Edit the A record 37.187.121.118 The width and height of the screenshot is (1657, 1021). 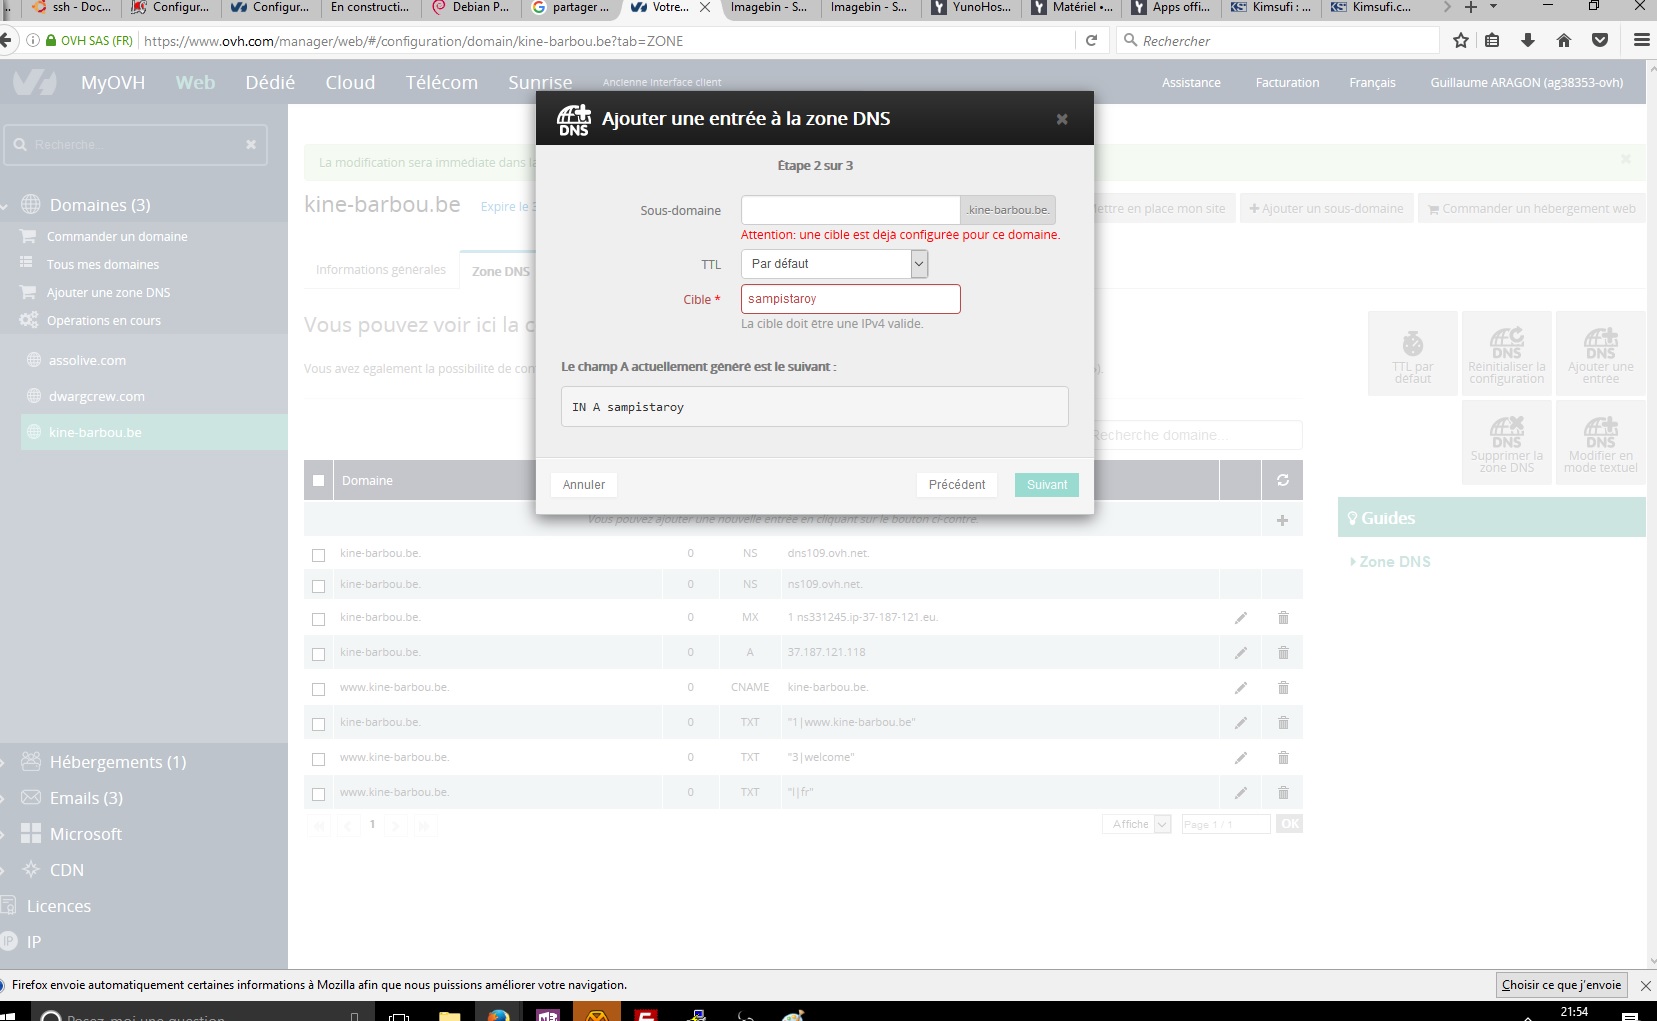click(x=1240, y=653)
